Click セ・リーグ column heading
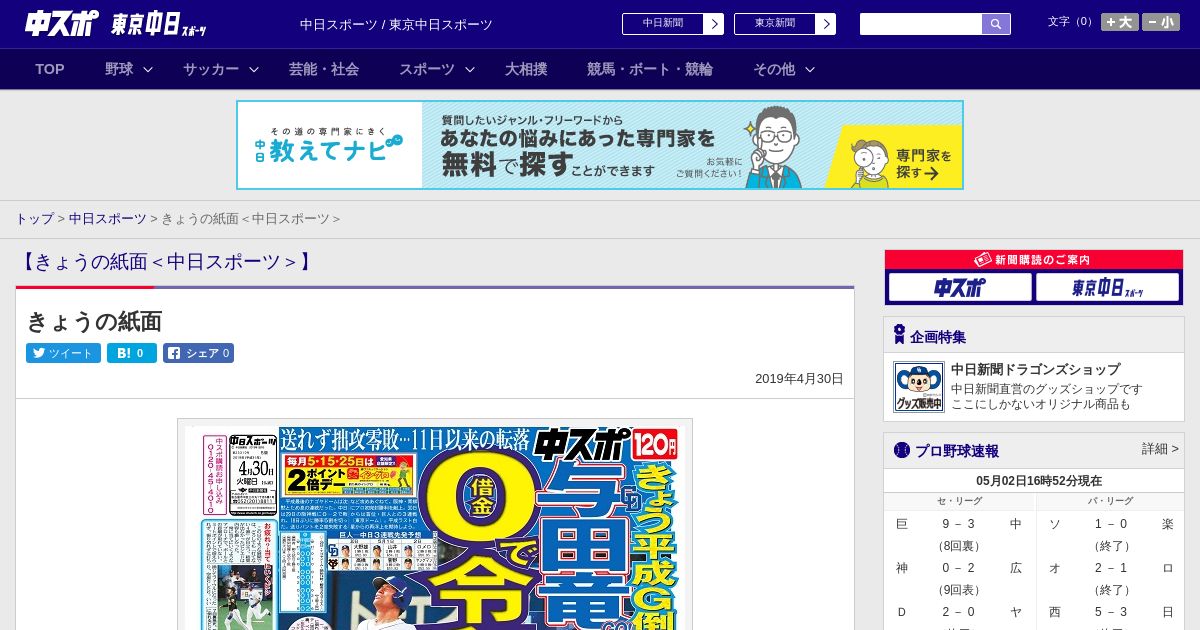1200x630 pixels. tap(959, 501)
